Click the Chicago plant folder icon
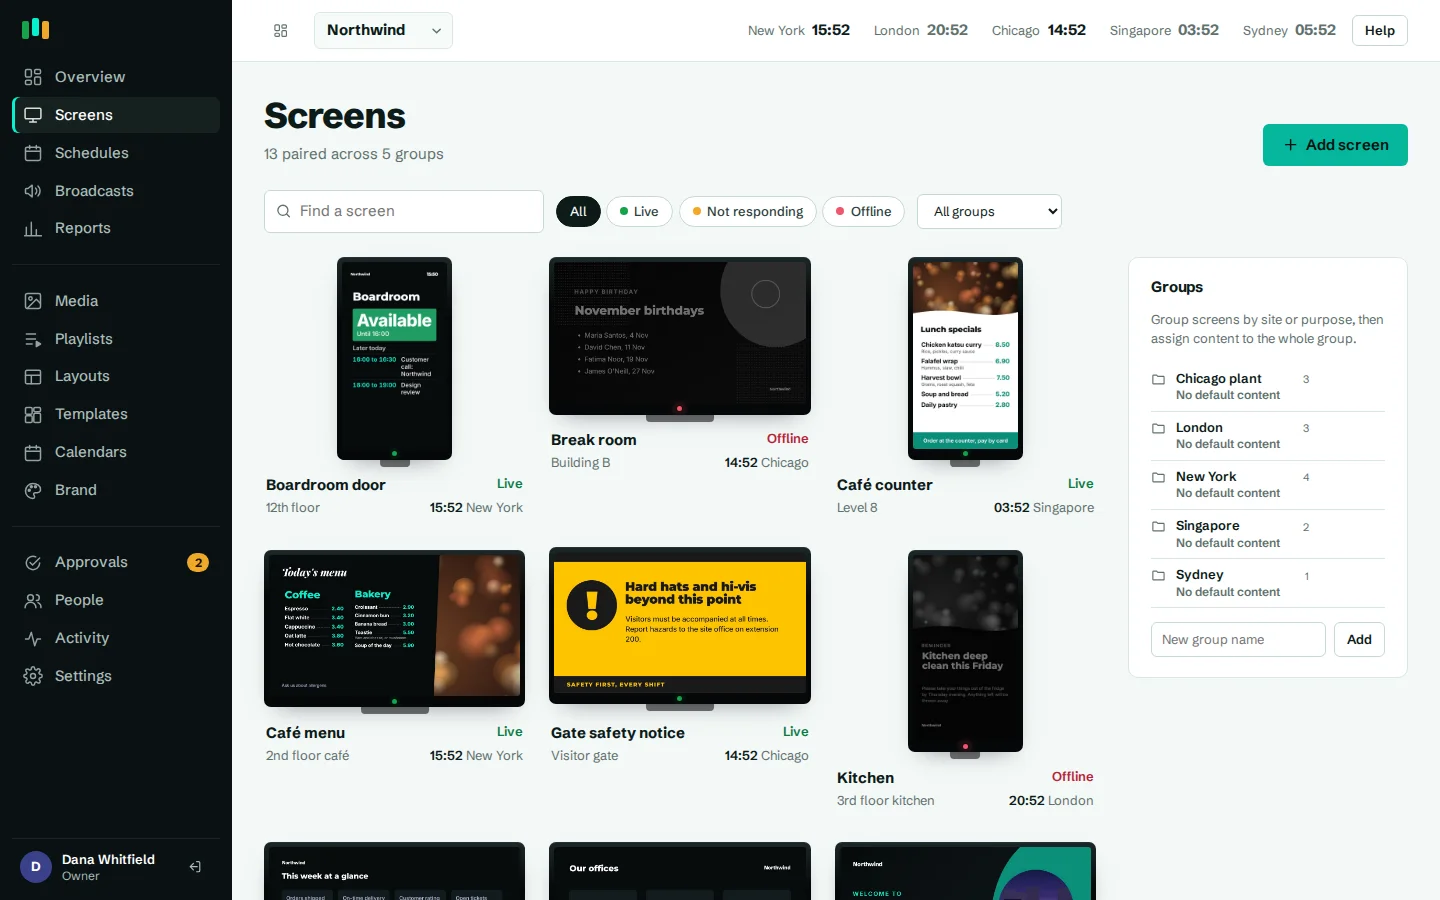Screen dimensions: 1440x900 pos(1158,379)
